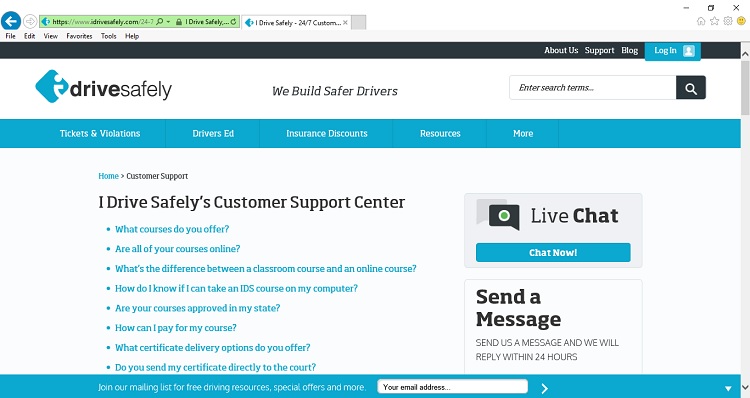The width and height of the screenshot is (750, 398).
Task: Click the address bar search magnifier icon
Action: point(160,22)
